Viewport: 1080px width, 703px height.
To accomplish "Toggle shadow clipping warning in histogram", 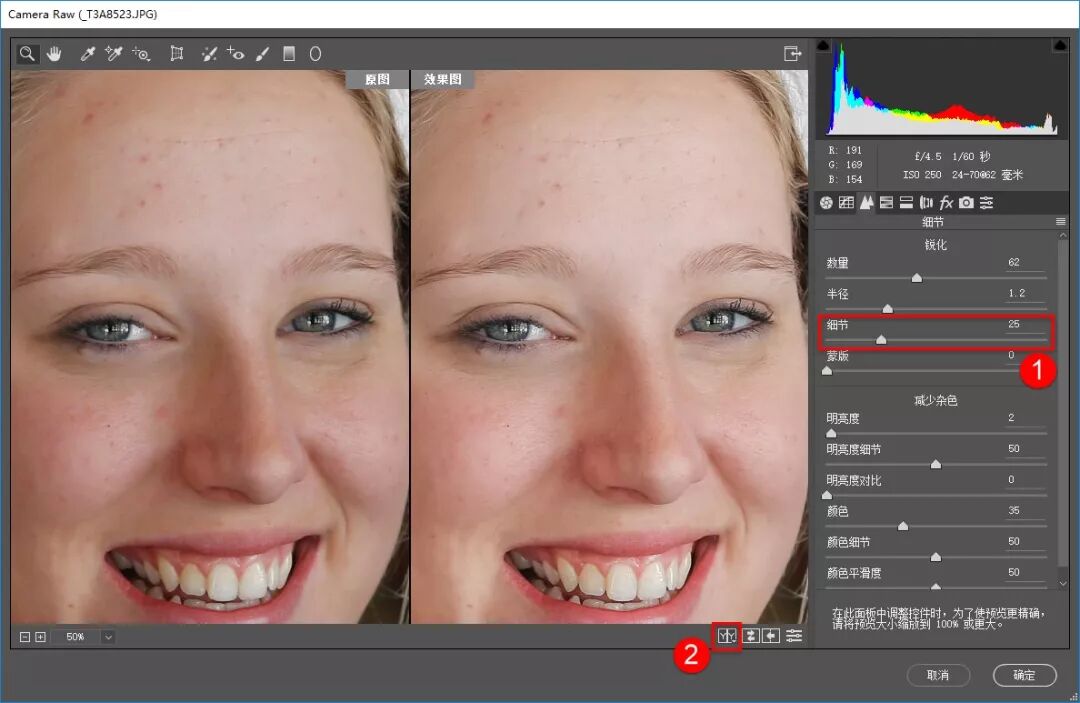I will (x=823, y=45).
